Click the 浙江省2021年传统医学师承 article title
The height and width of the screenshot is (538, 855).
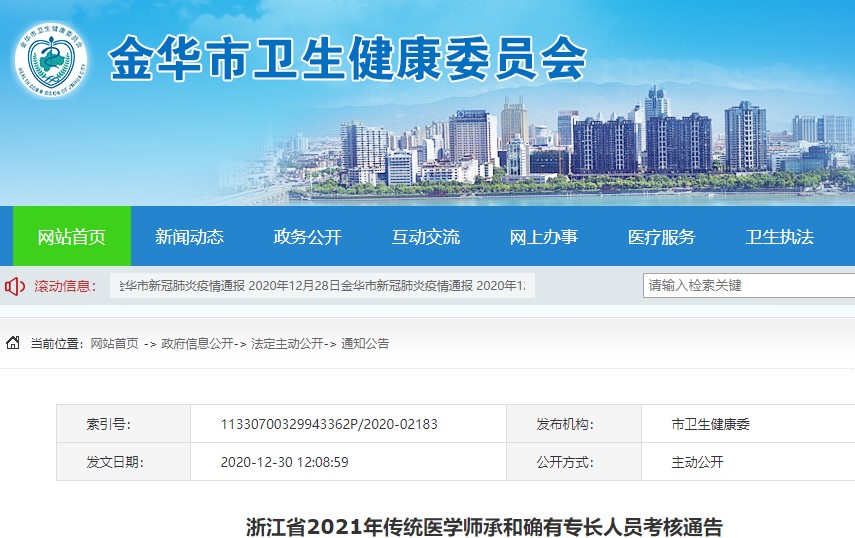[484, 526]
